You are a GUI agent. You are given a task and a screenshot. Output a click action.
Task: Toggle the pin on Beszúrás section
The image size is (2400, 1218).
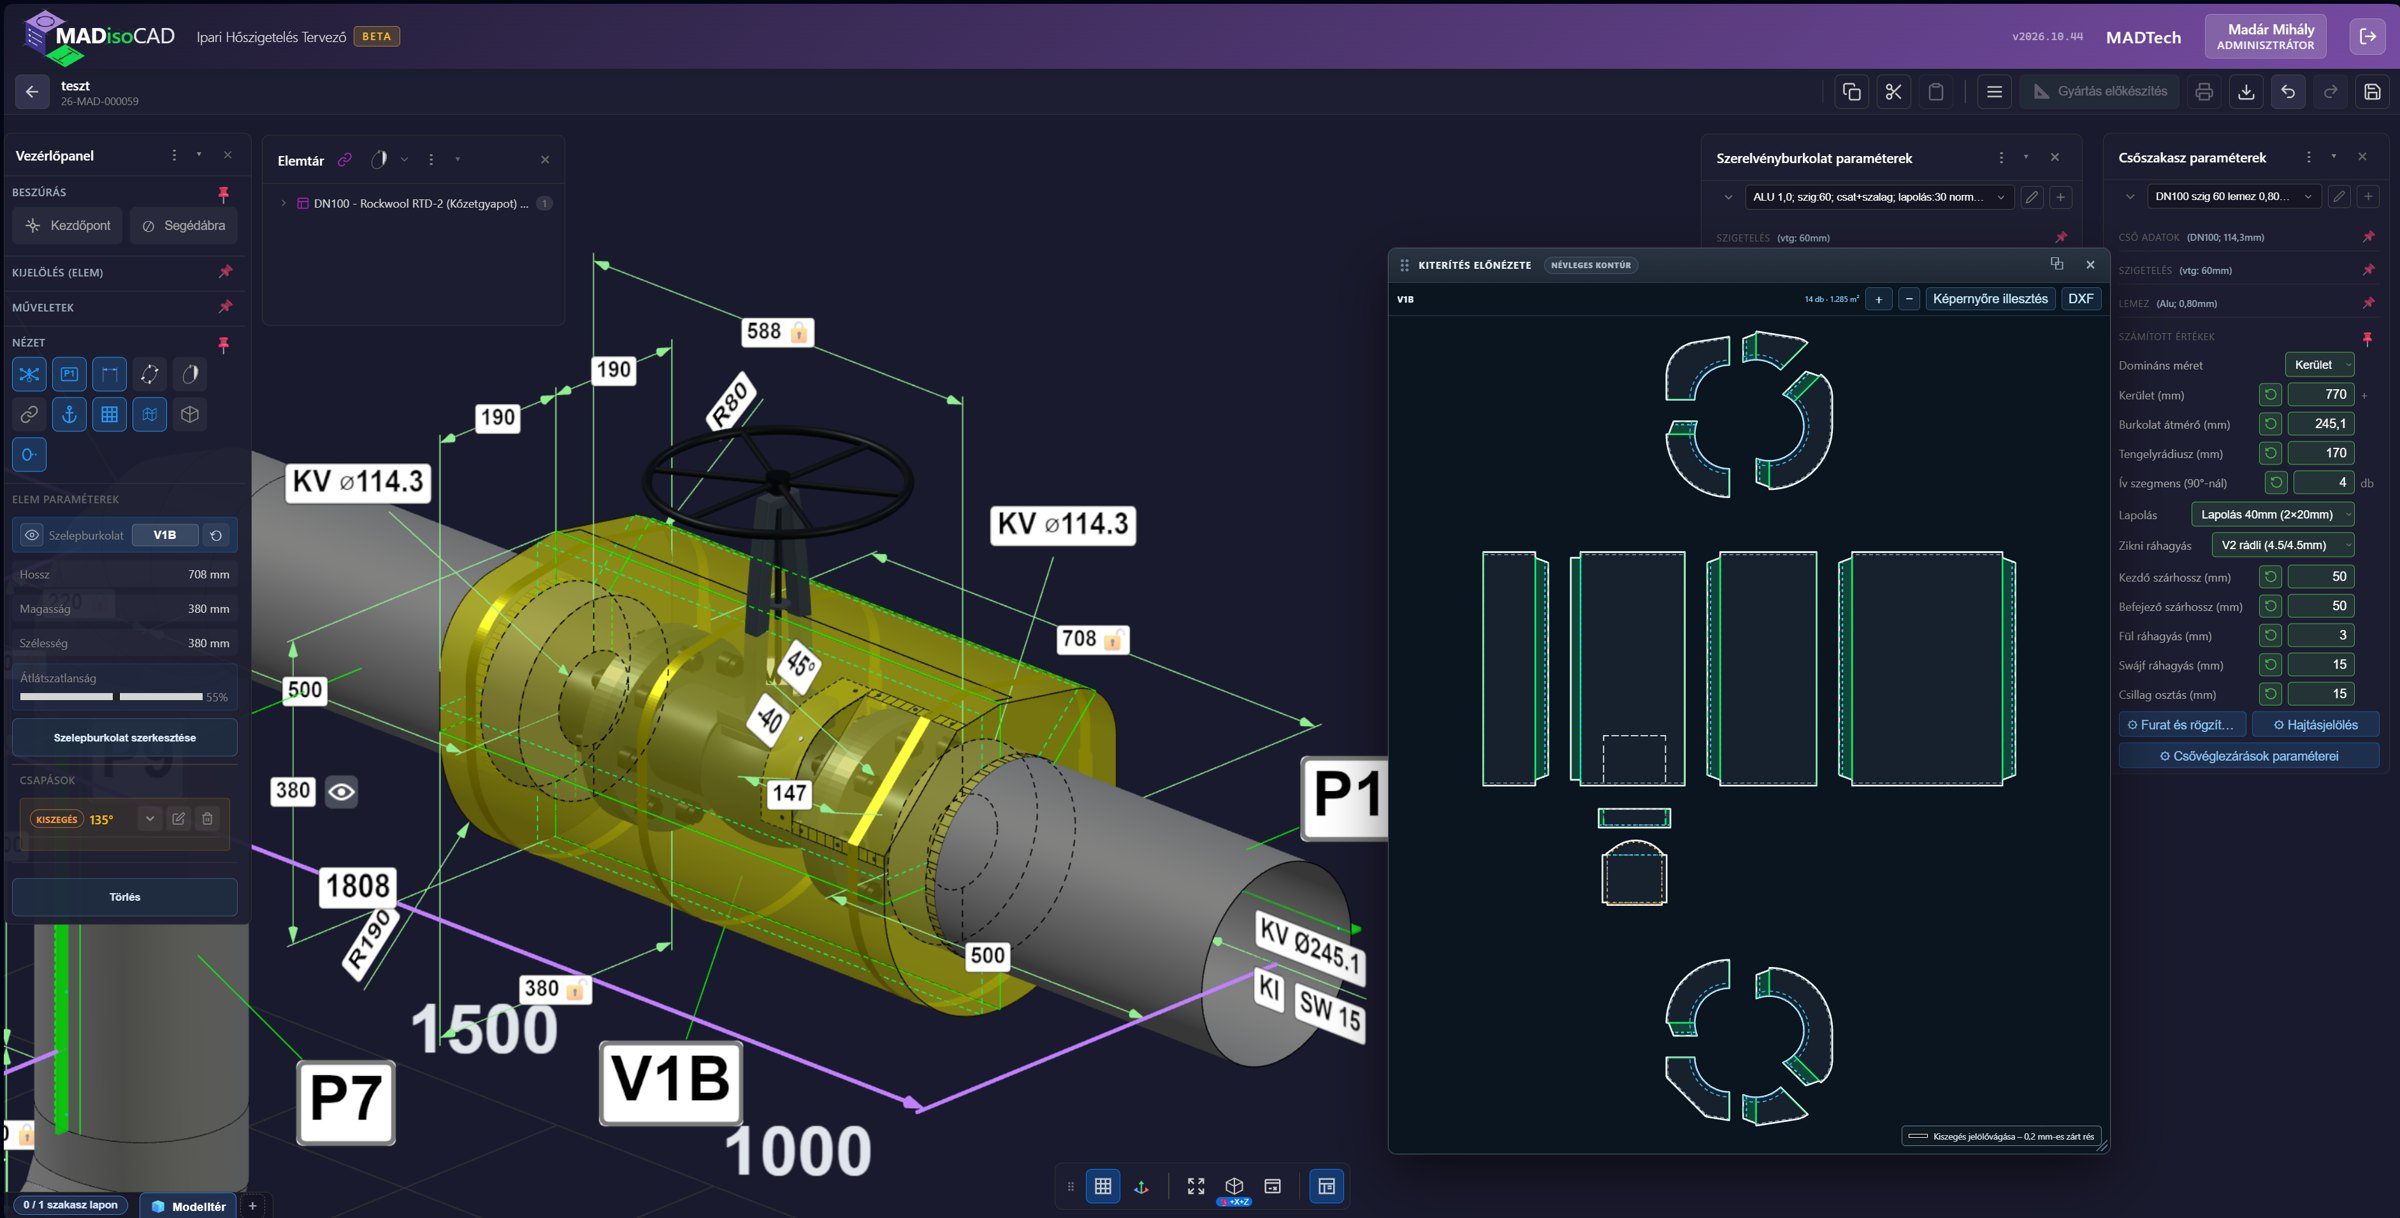[x=224, y=193]
